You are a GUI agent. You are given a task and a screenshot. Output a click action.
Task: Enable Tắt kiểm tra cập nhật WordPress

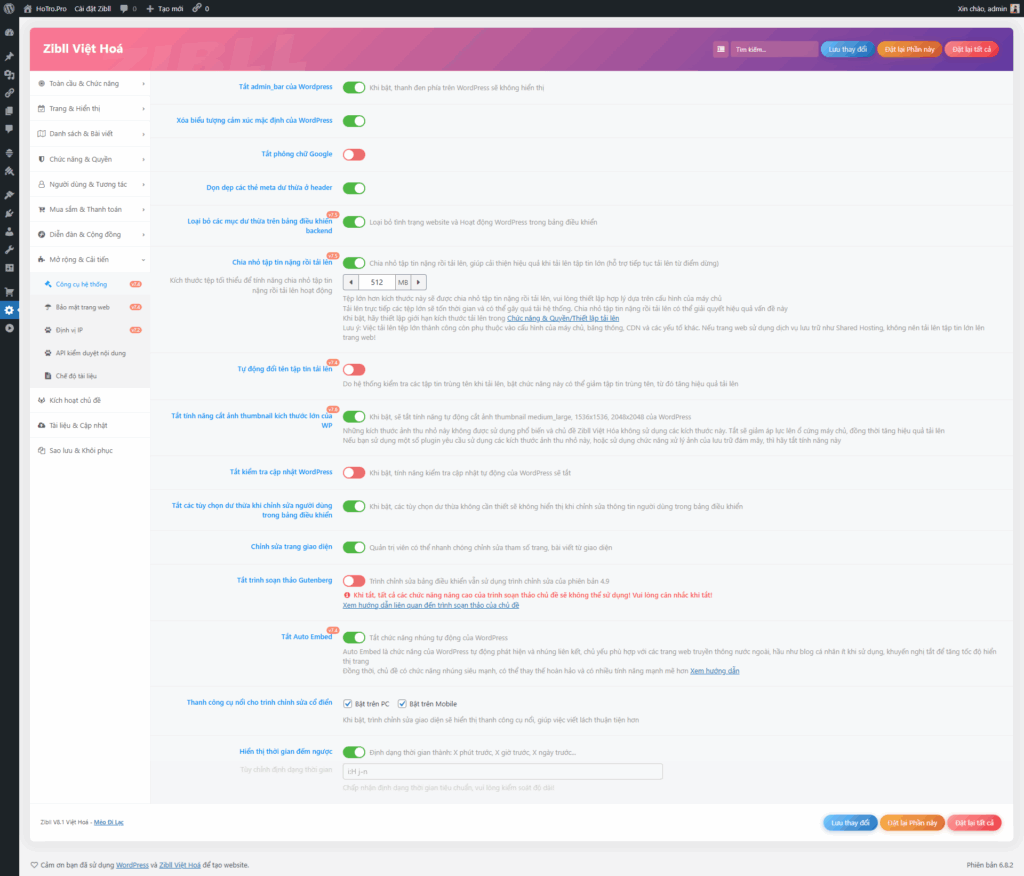(x=354, y=472)
